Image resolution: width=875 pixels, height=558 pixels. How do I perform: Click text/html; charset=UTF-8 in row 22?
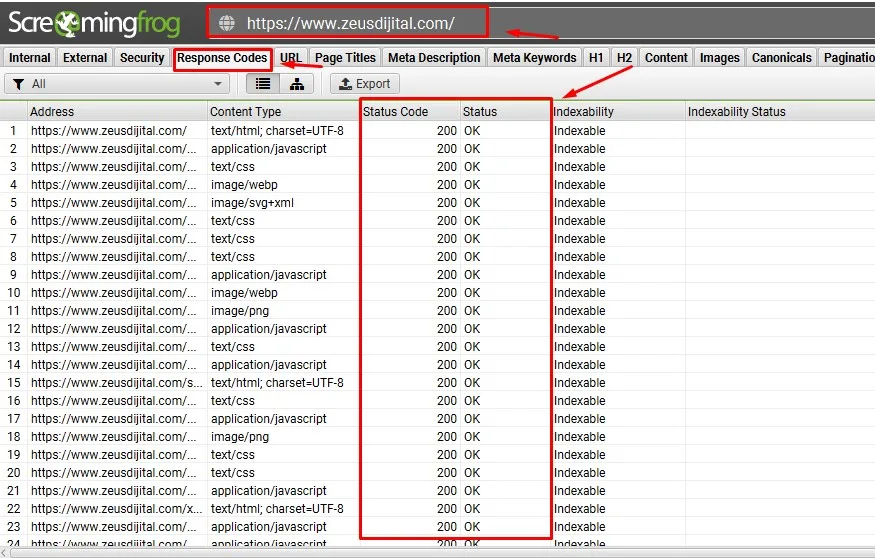277,509
